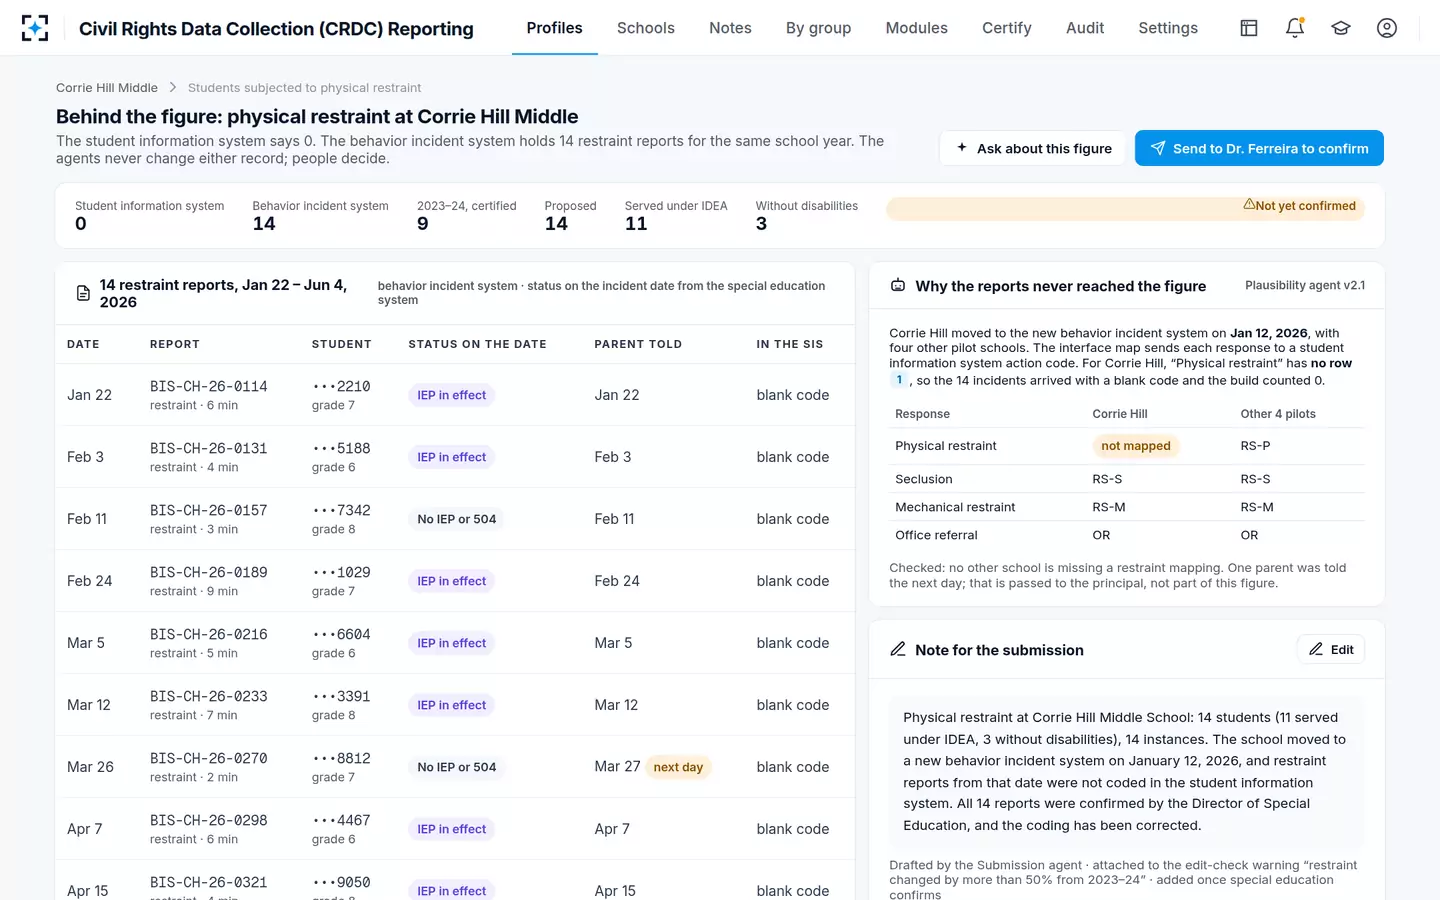The image size is (1440, 900).
Task: Open the notifications bell
Action: click(1295, 28)
